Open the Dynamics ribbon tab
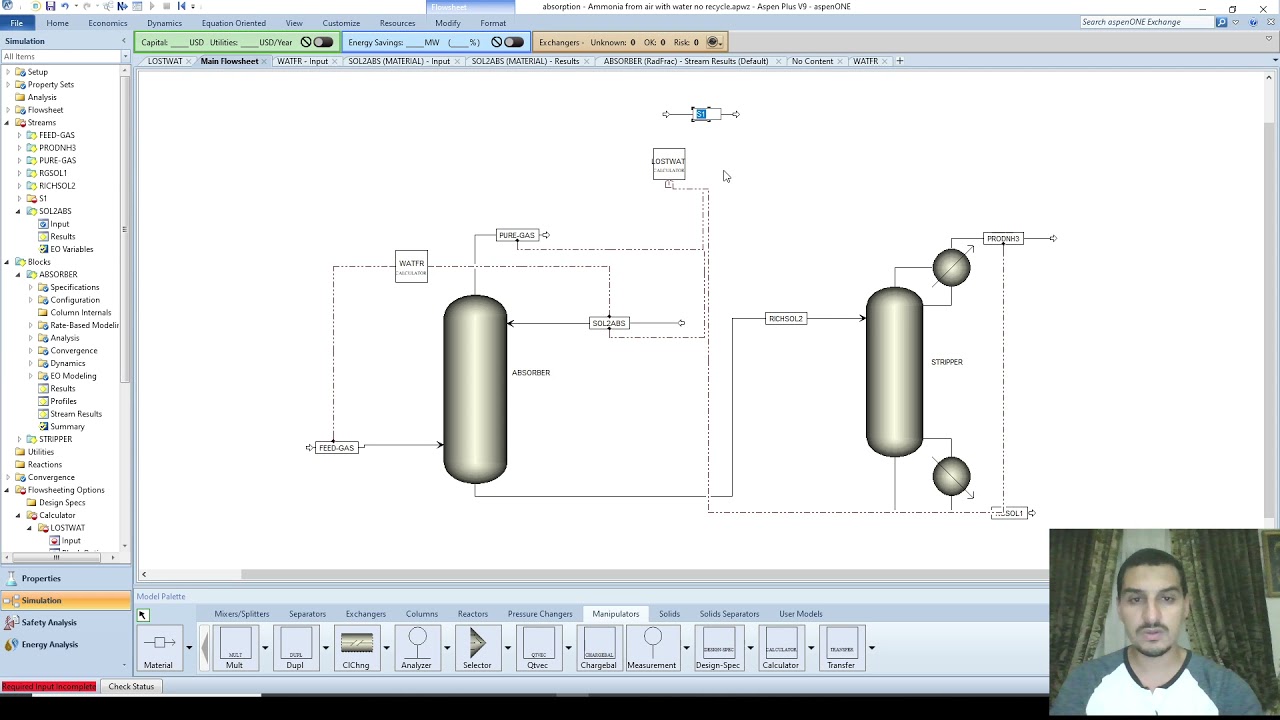1280x720 pixels. [x=164, y=23]
